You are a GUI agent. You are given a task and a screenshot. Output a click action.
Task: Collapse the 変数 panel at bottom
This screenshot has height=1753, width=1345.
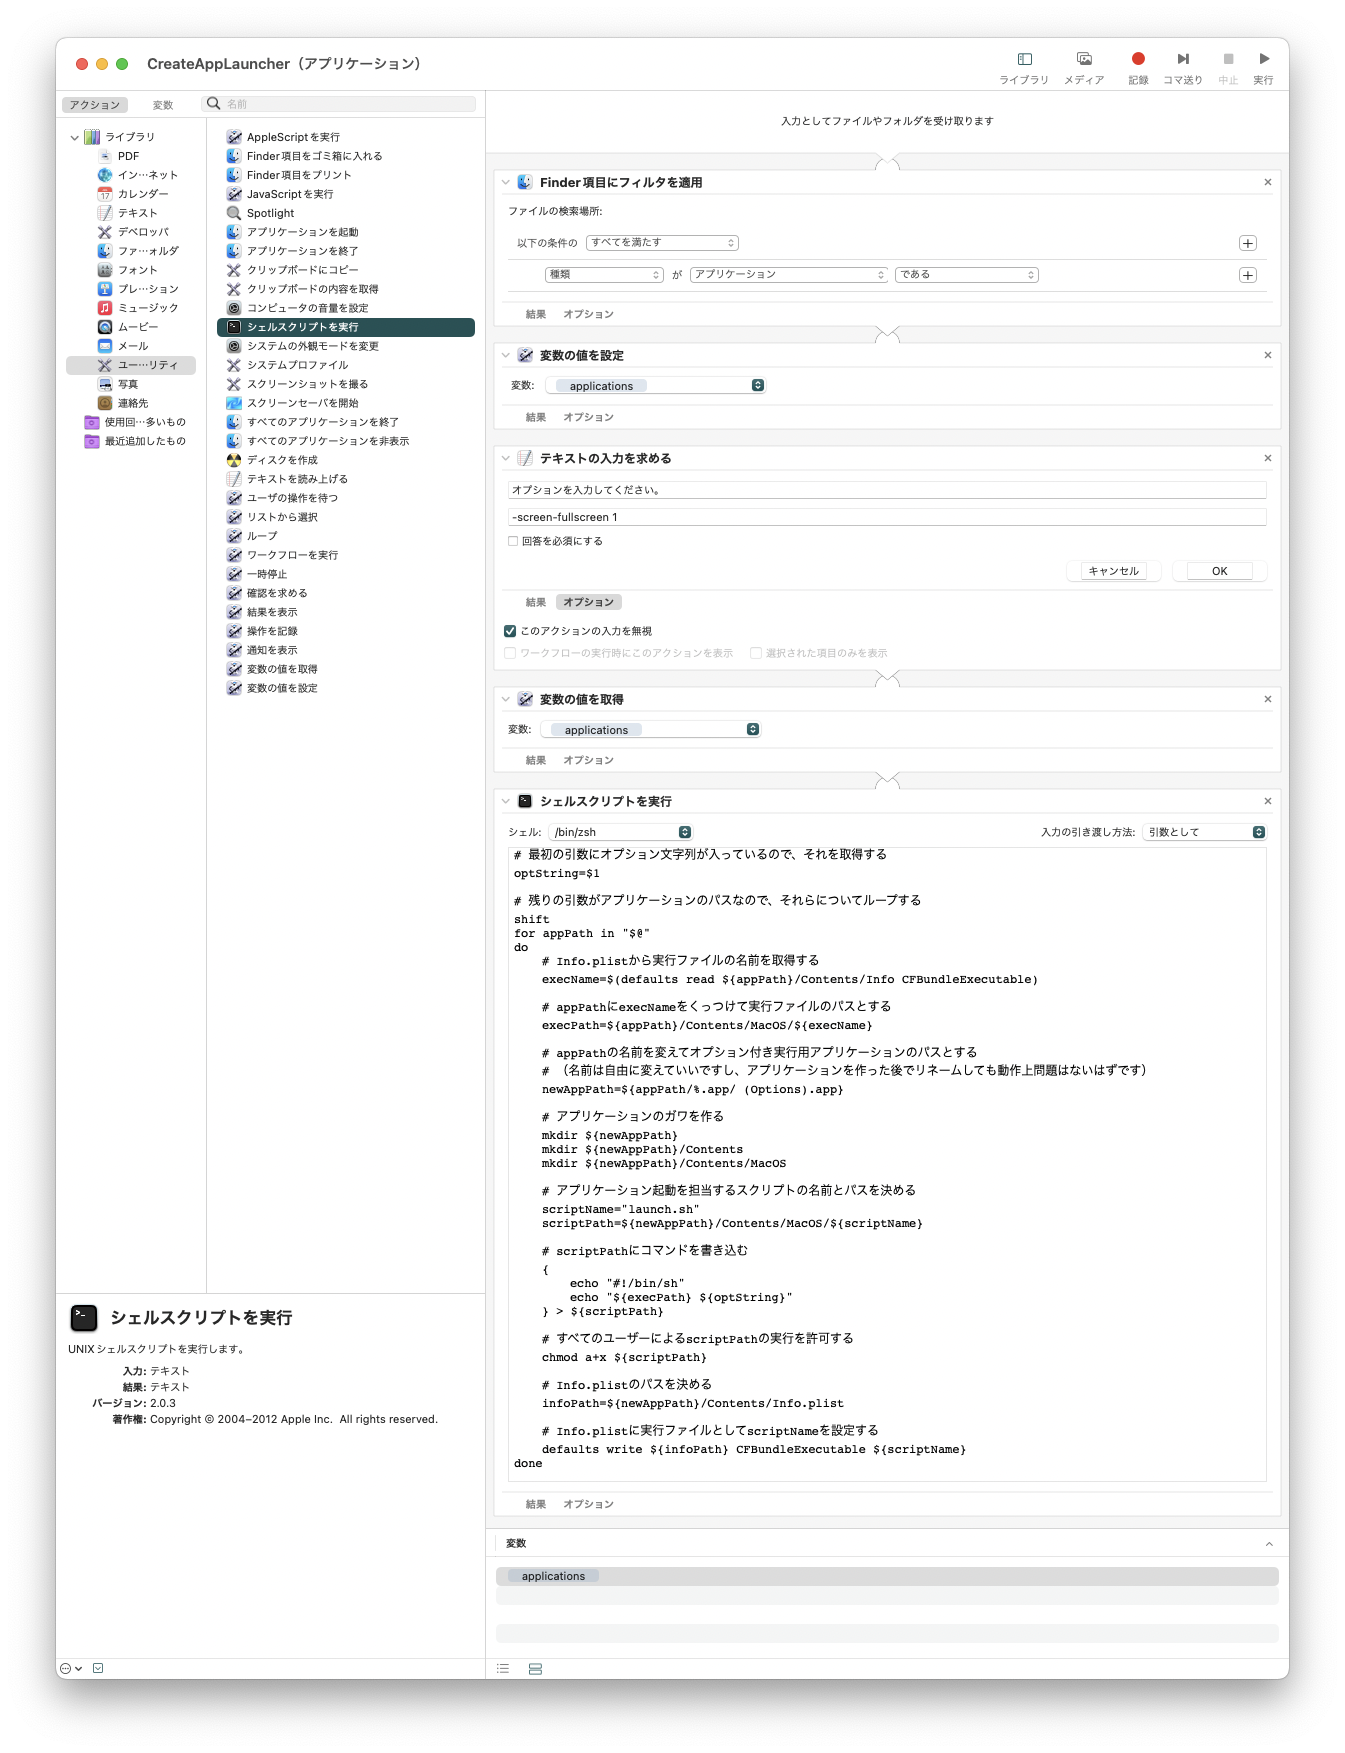pos(1269,1544)
